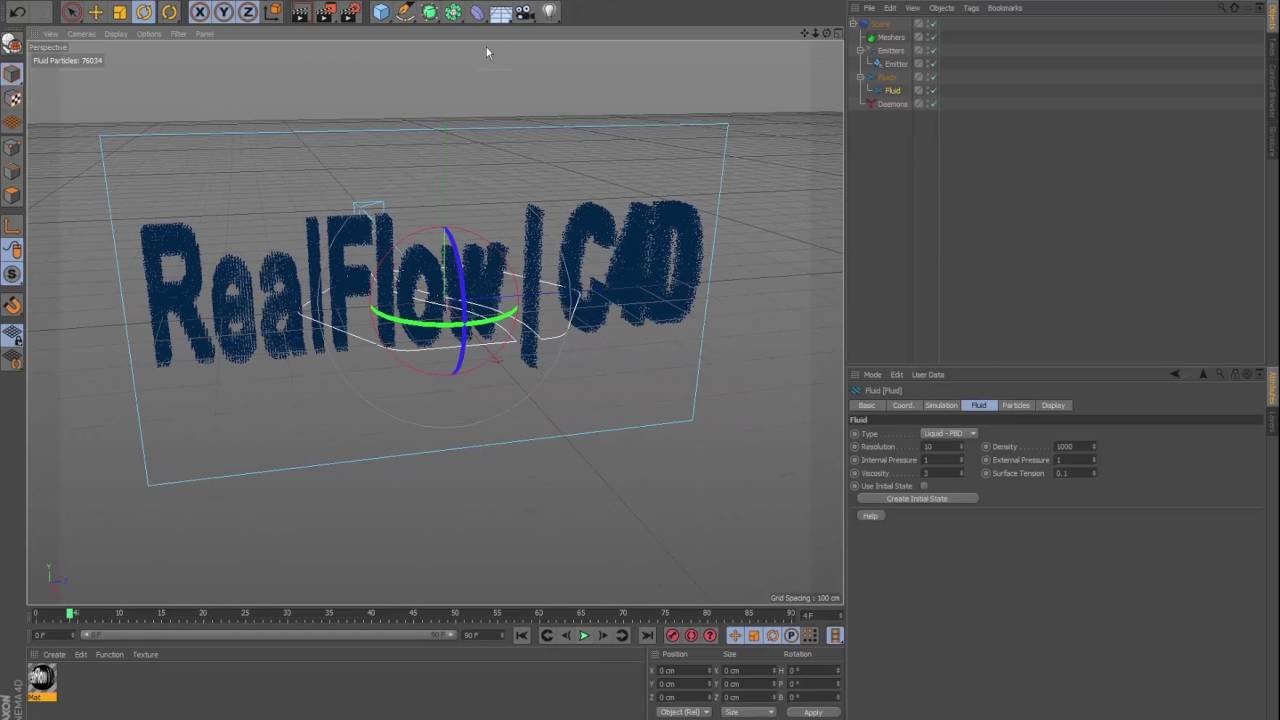Select the Daemons object
The height and width of the screenshot is (720, 1280).
pos(893,104)
